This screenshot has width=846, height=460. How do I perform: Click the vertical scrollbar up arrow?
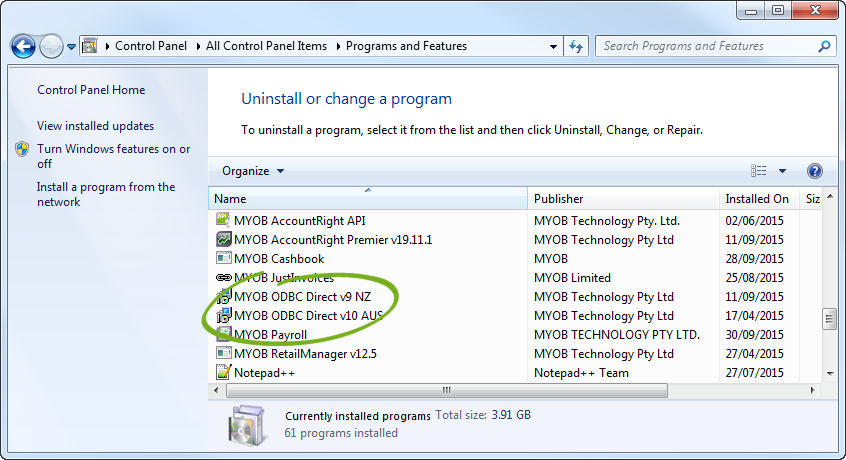coord(830,197)
